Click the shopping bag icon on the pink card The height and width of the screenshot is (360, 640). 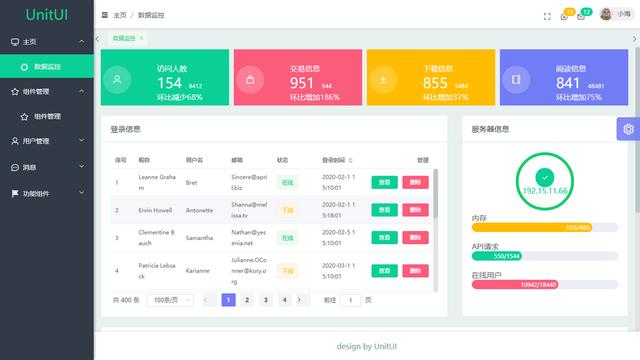click(250, 80)
